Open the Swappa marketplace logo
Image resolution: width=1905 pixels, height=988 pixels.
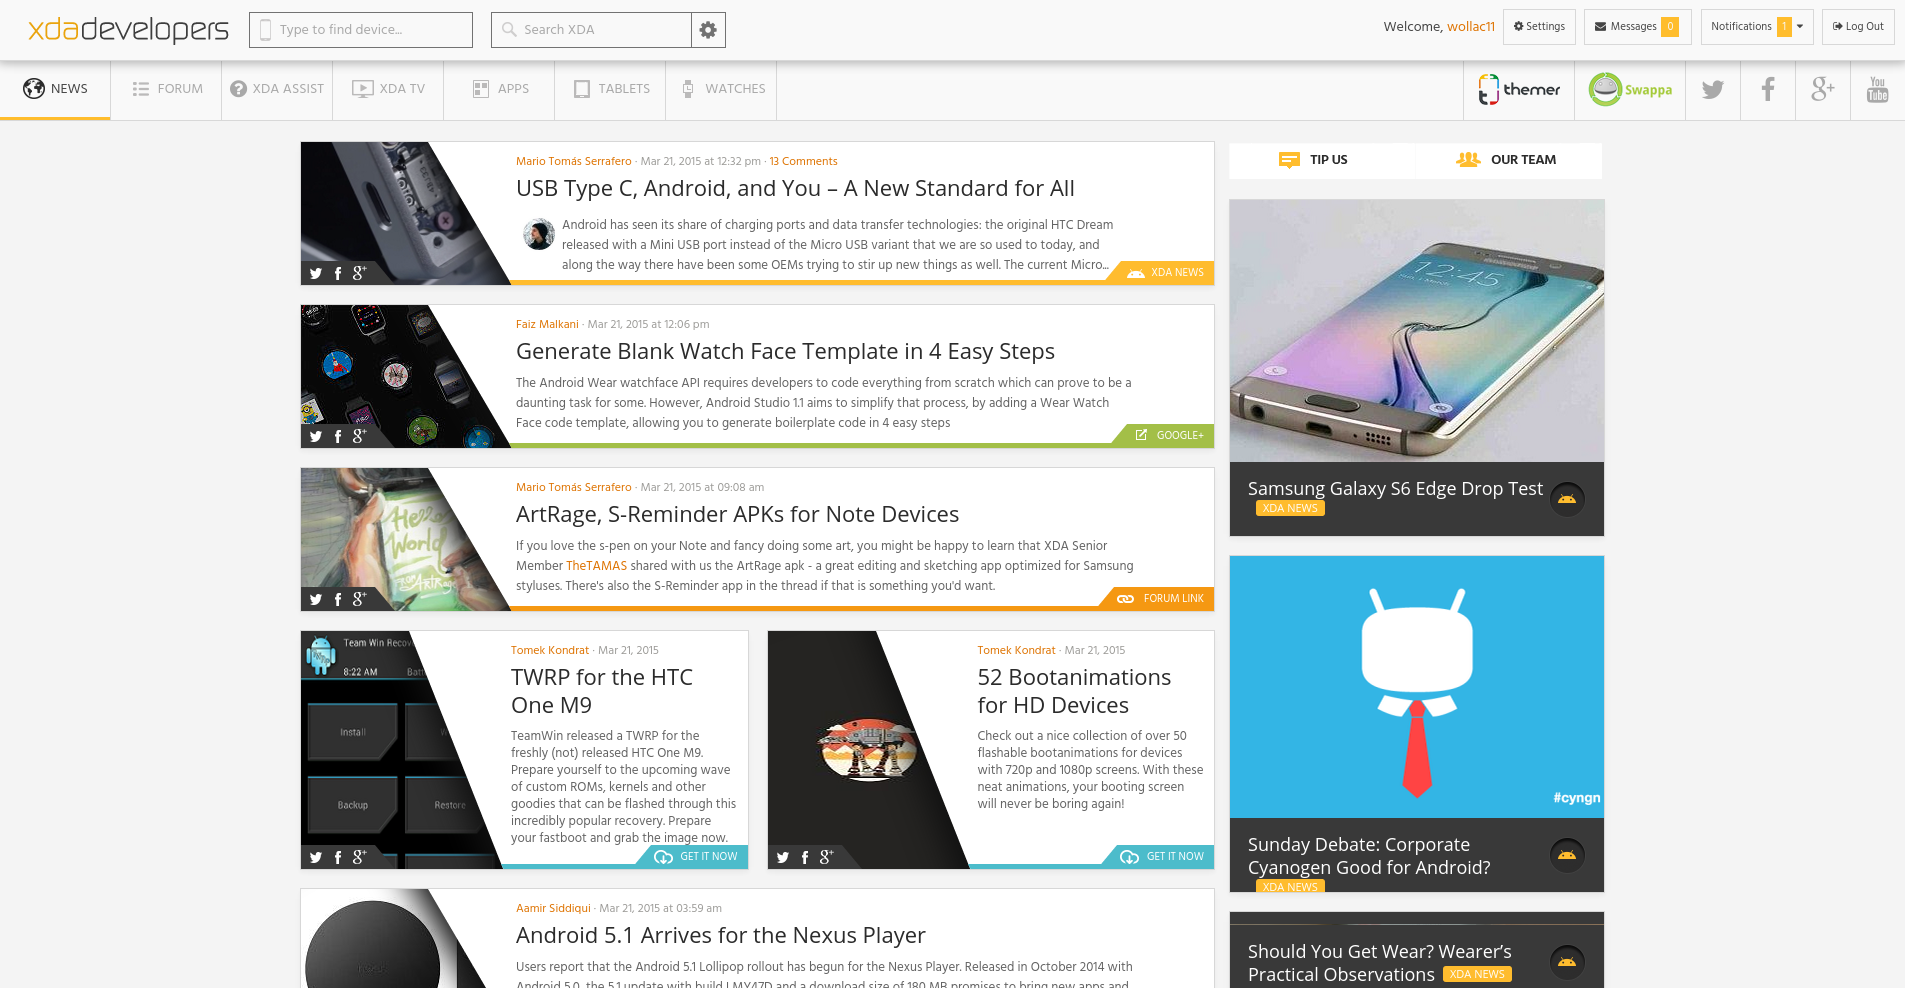point(1630,90)
